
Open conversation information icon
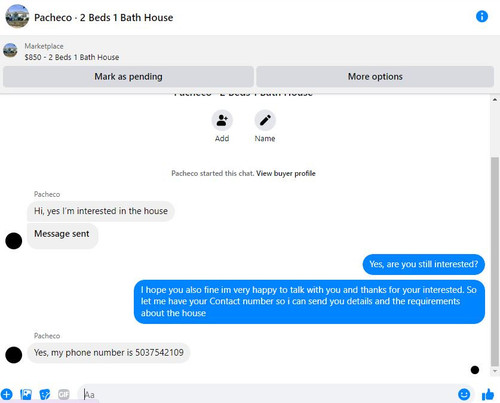(482, 16)
